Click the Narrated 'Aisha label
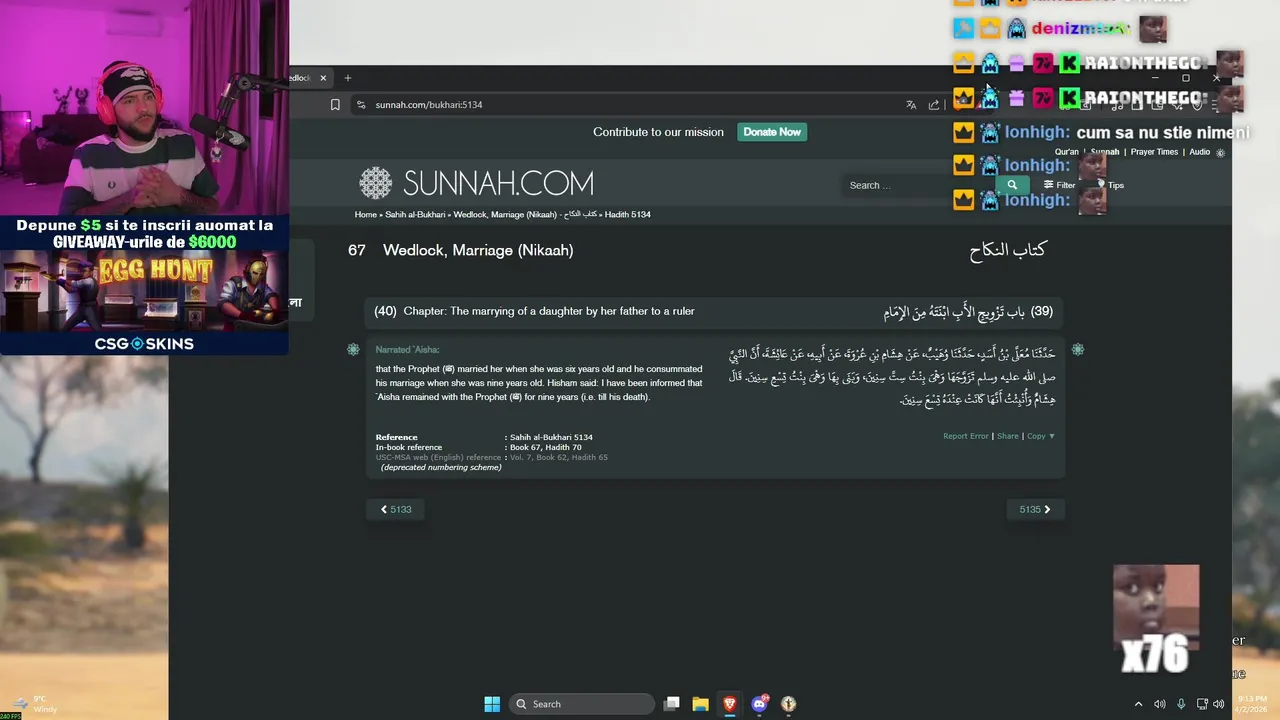1280x720 pixels. click(x=407, y=350)
